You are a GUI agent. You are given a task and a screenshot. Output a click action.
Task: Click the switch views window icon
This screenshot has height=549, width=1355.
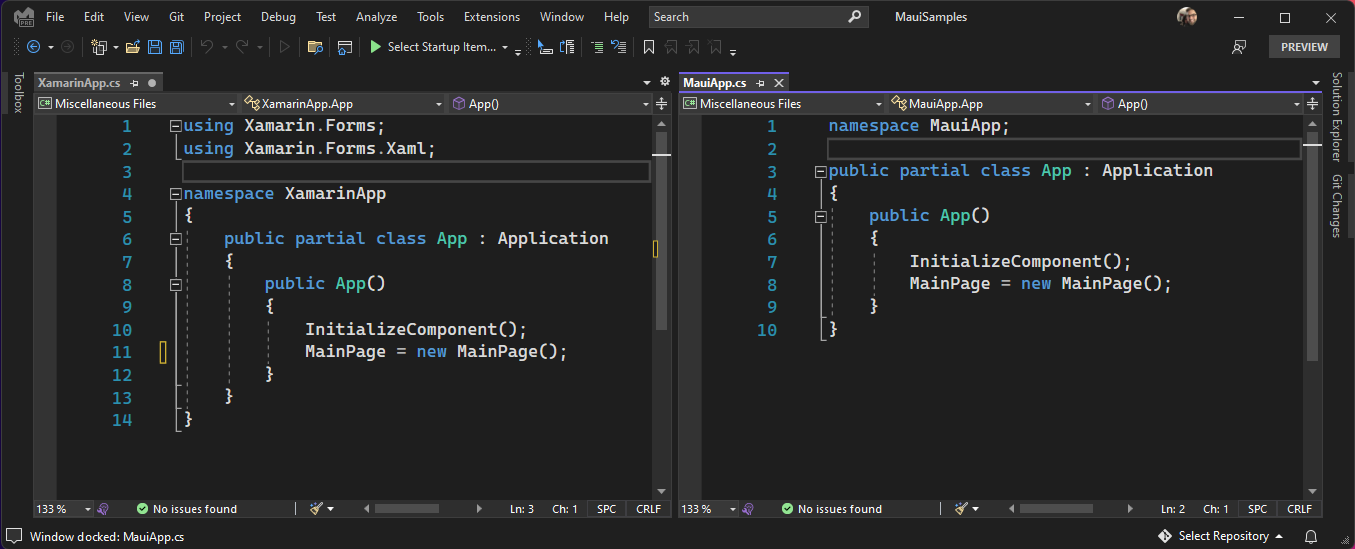345,47
